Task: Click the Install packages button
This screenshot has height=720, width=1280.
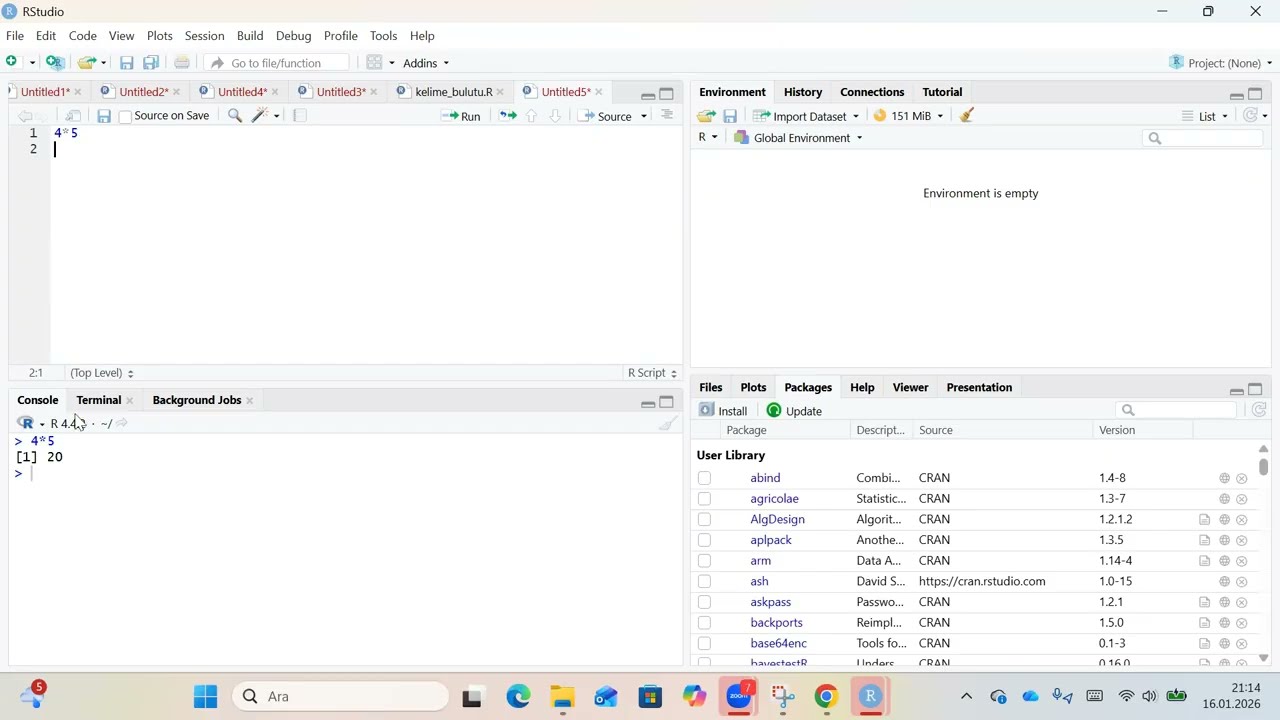Action: click(x=723, y=411)
